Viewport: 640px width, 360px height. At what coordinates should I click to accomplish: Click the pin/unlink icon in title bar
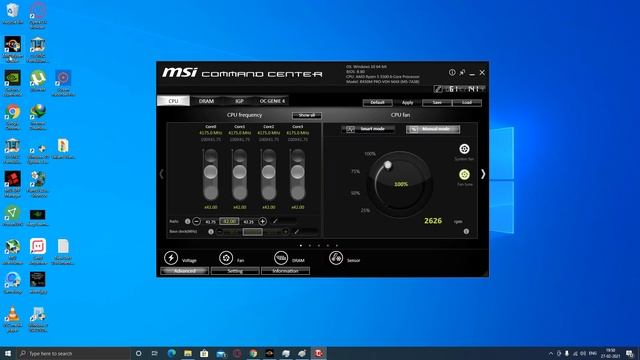[x=462, y=72]
